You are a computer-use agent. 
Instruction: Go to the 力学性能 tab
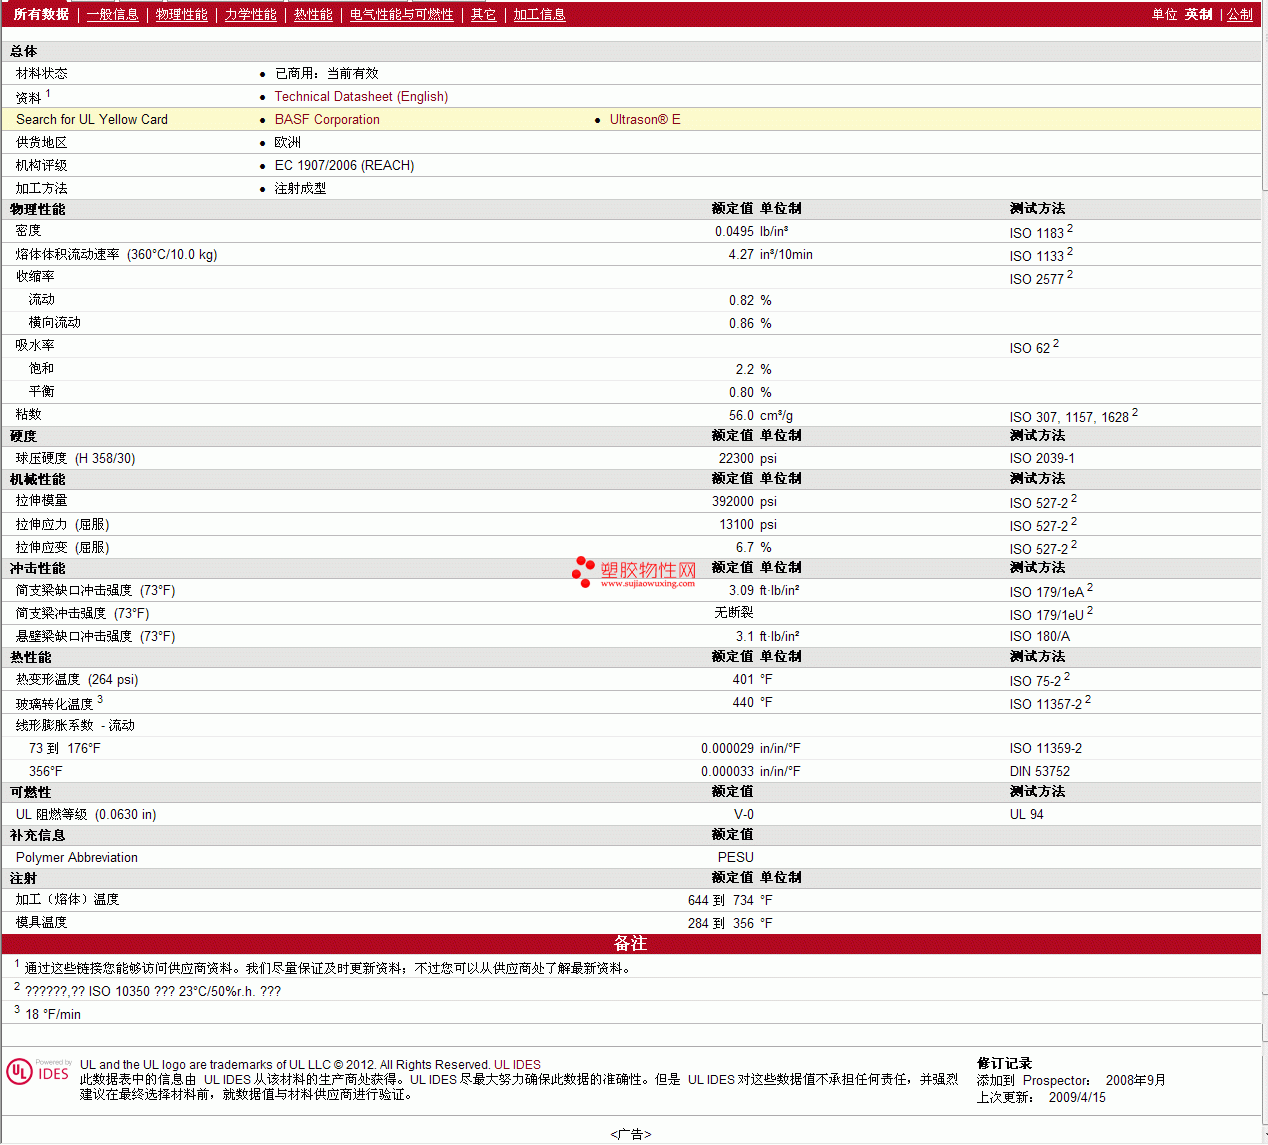251,14
